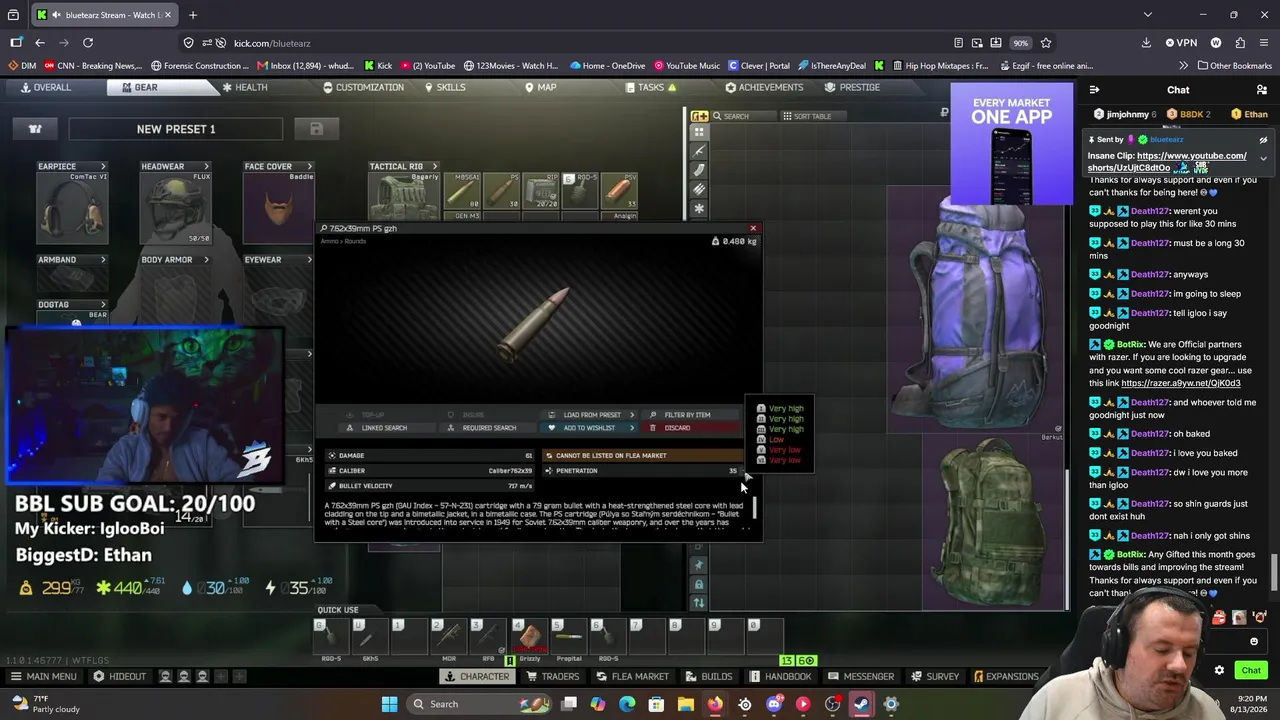Viewport: 1280px width, 720px height.
Task: Expand the Headwear slot arrow
Action: coord(206,167)
